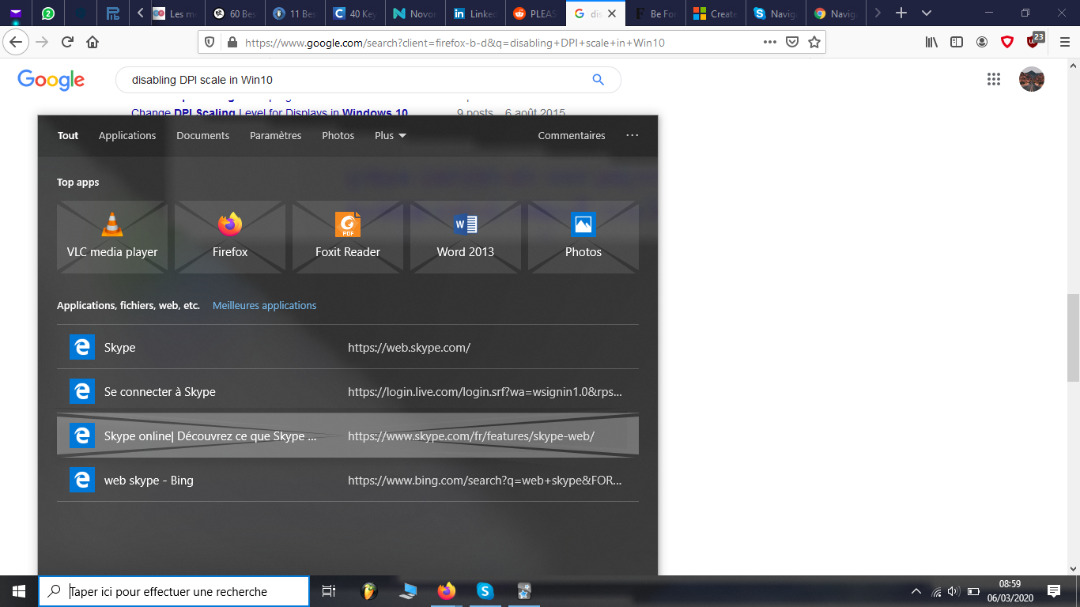Expand the Plus filter dropdown
This screenshot has width=1080, height=607.
click(390, 135)
